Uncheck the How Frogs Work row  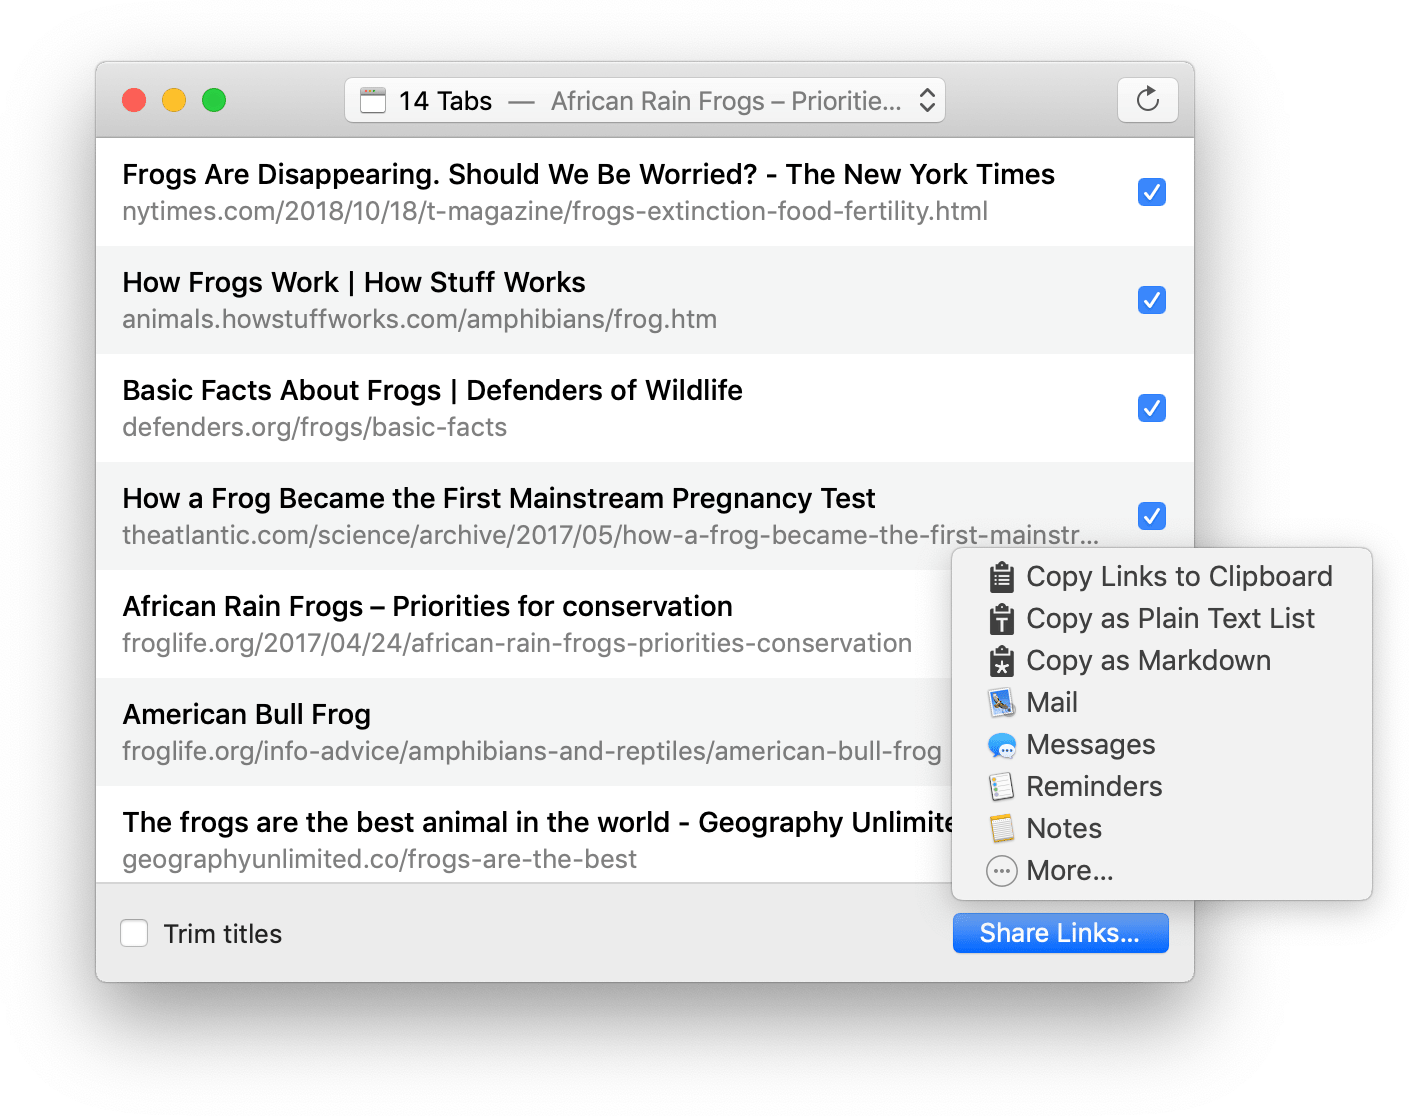[x=1152, y=300]
